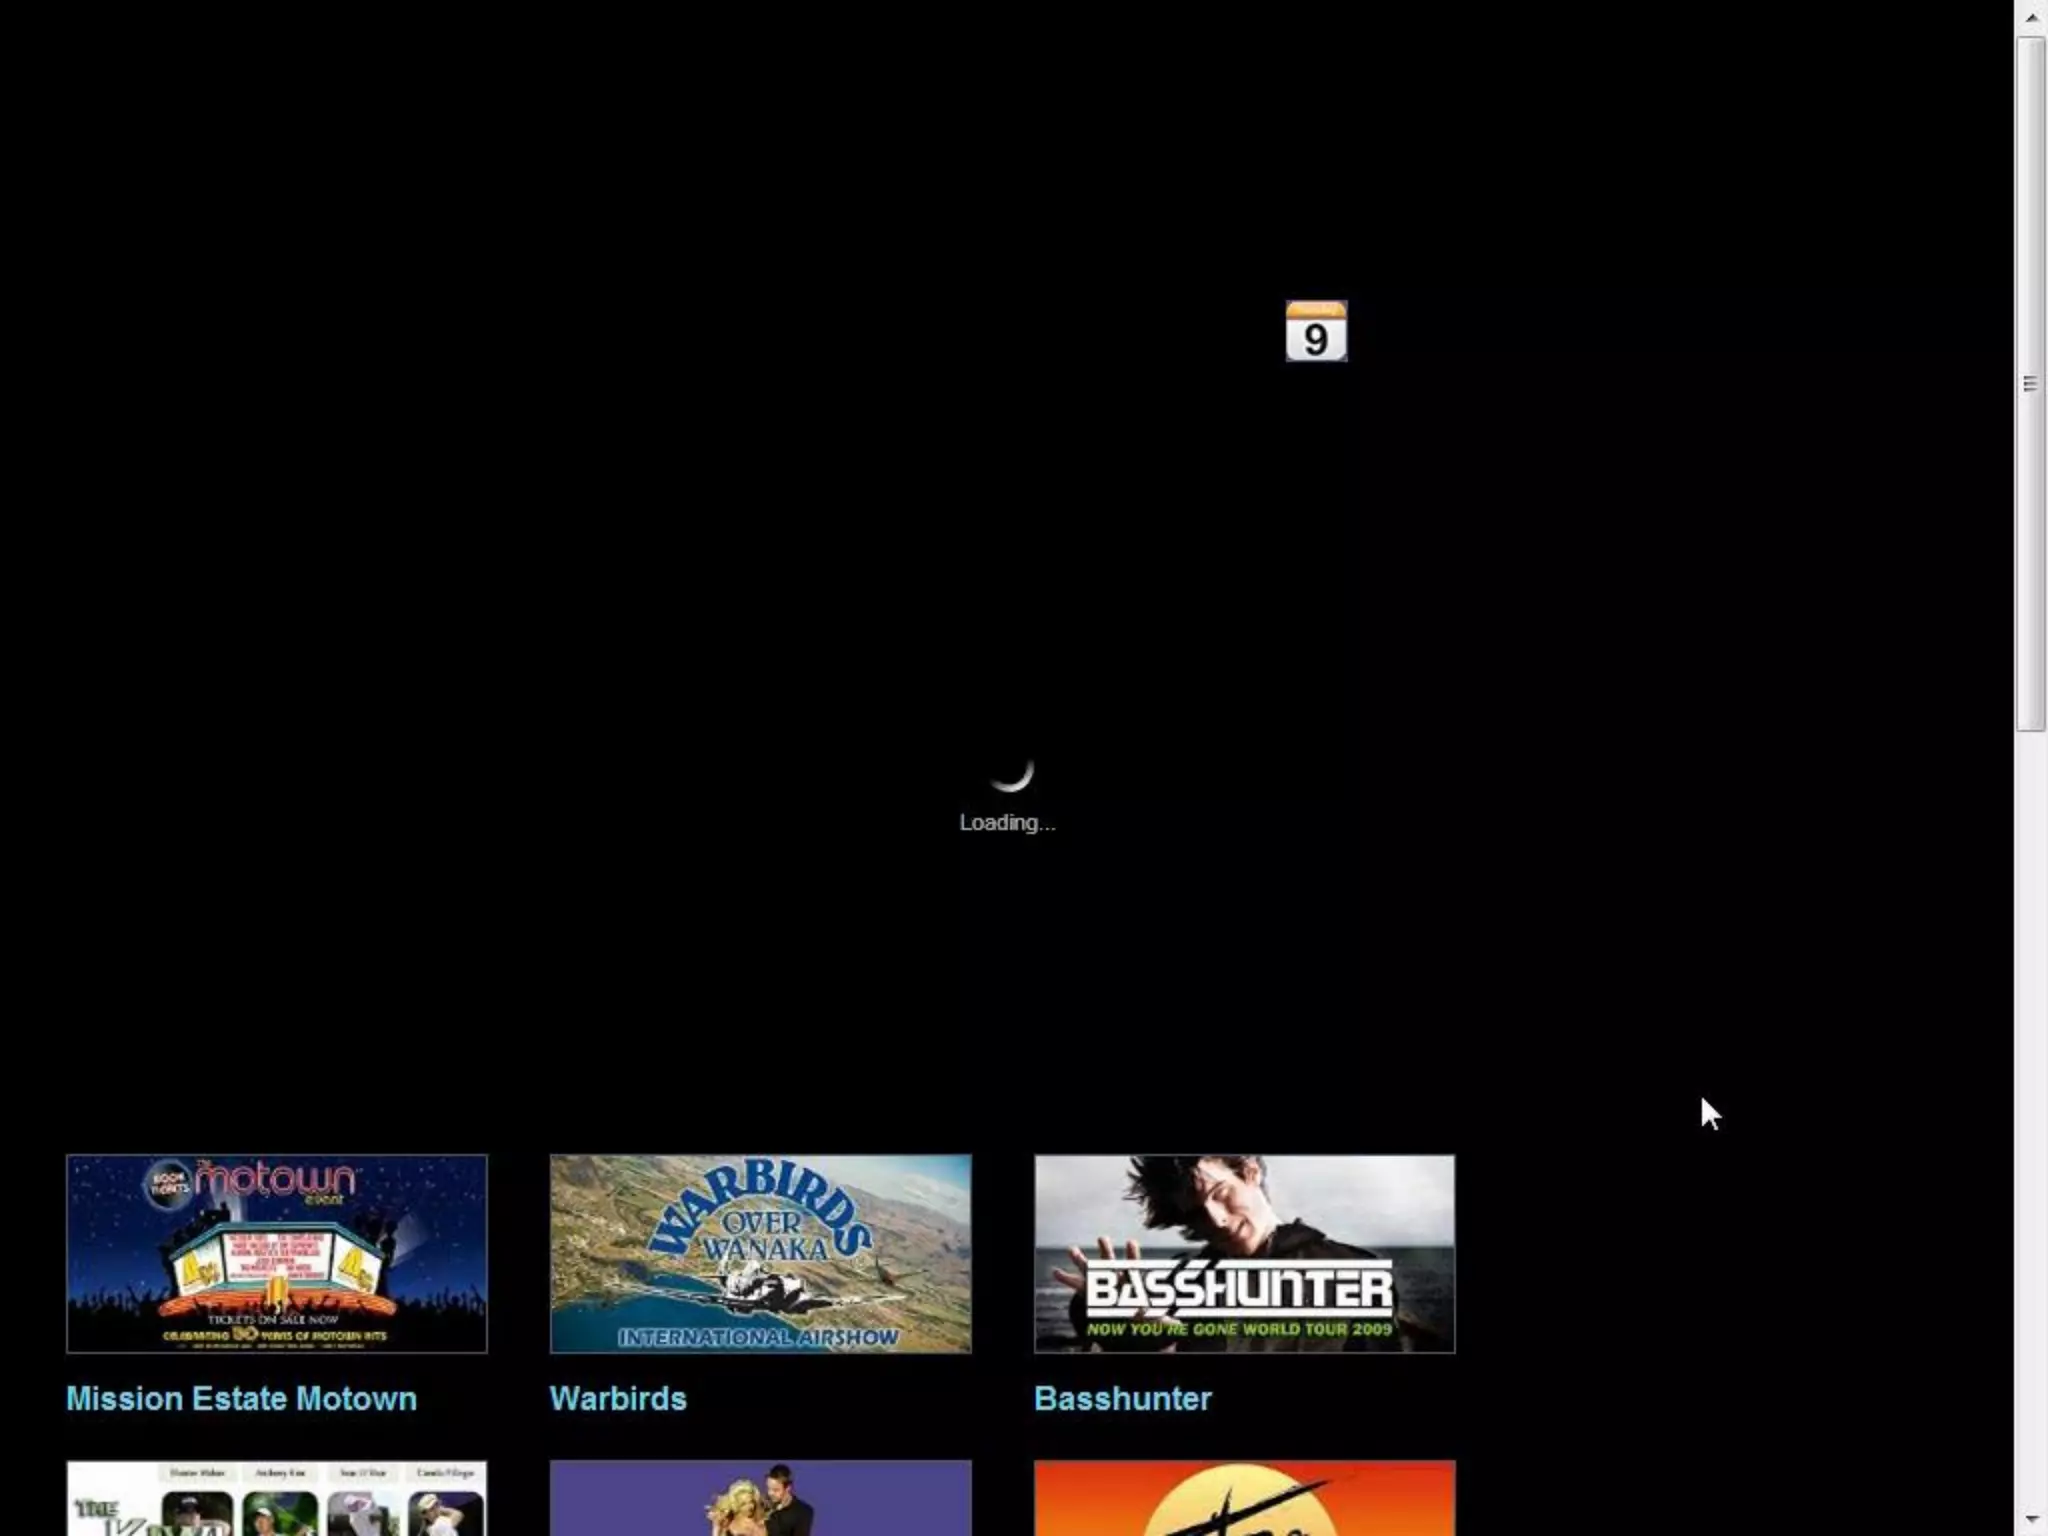Click the scrollbar track below the thumb
2048x1536 pixels.
point(2031,1100)
